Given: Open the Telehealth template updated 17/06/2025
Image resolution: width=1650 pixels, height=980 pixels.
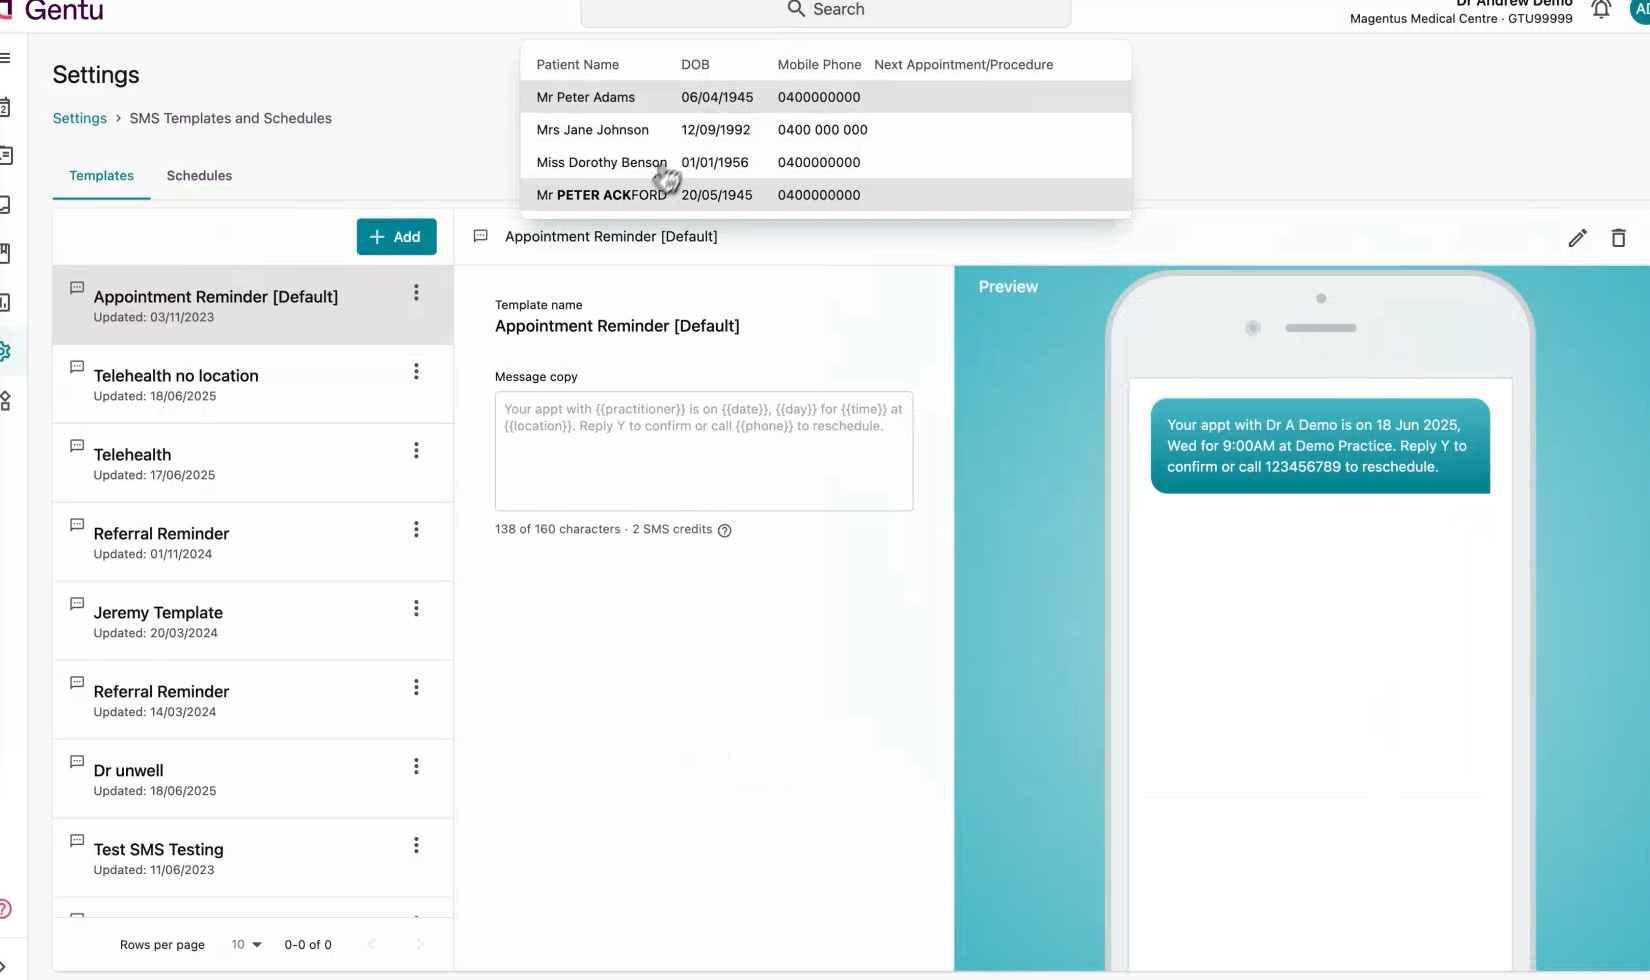Looking at the screenshot, I should 253,463.
